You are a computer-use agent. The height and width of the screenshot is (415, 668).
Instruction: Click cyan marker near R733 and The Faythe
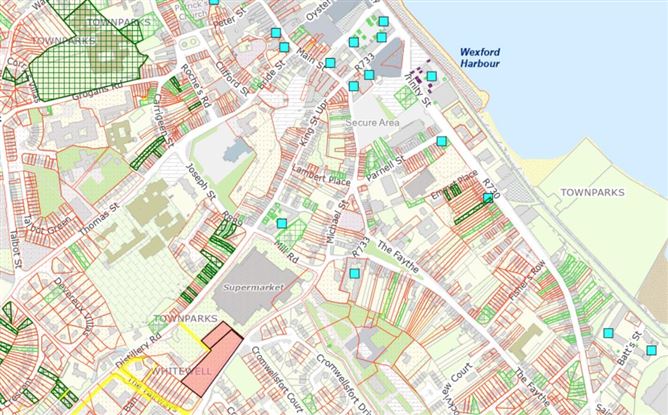[x=354, y=273]
